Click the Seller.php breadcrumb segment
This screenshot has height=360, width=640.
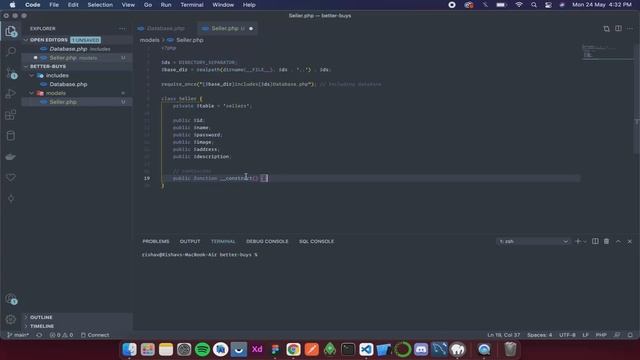coord(190,40)
